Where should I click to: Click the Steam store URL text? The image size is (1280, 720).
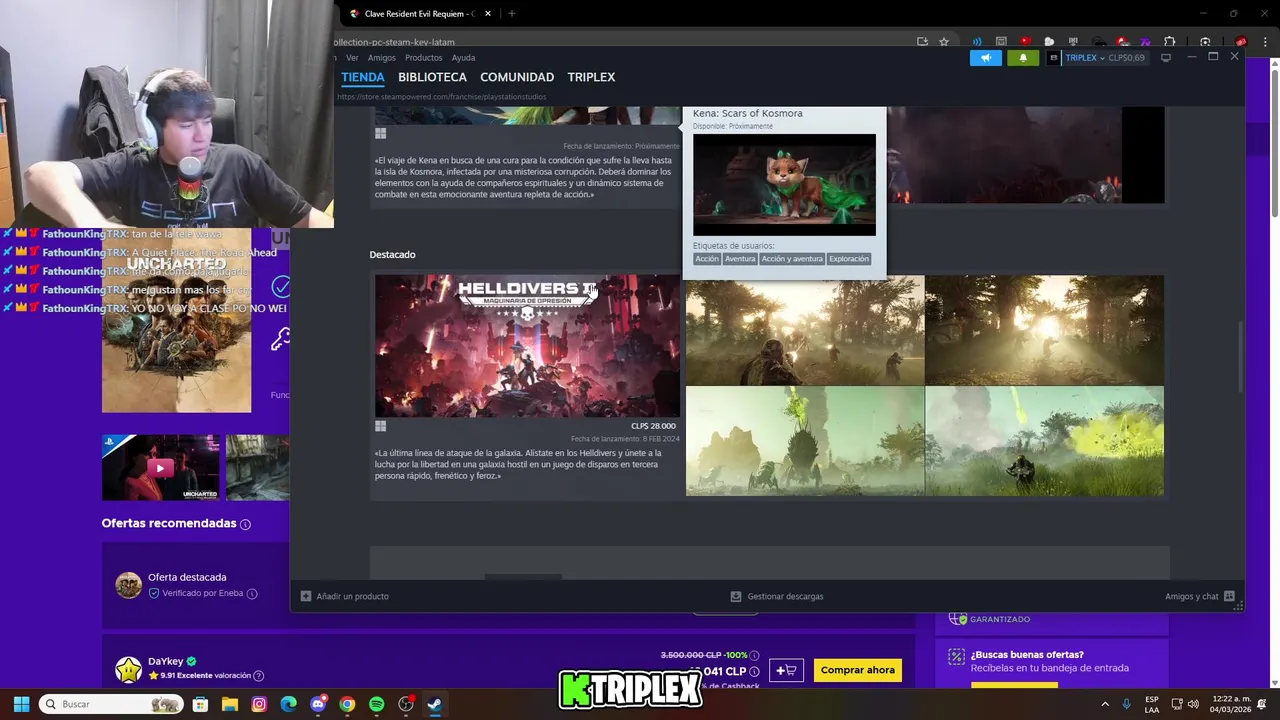(x=442, y=97)
